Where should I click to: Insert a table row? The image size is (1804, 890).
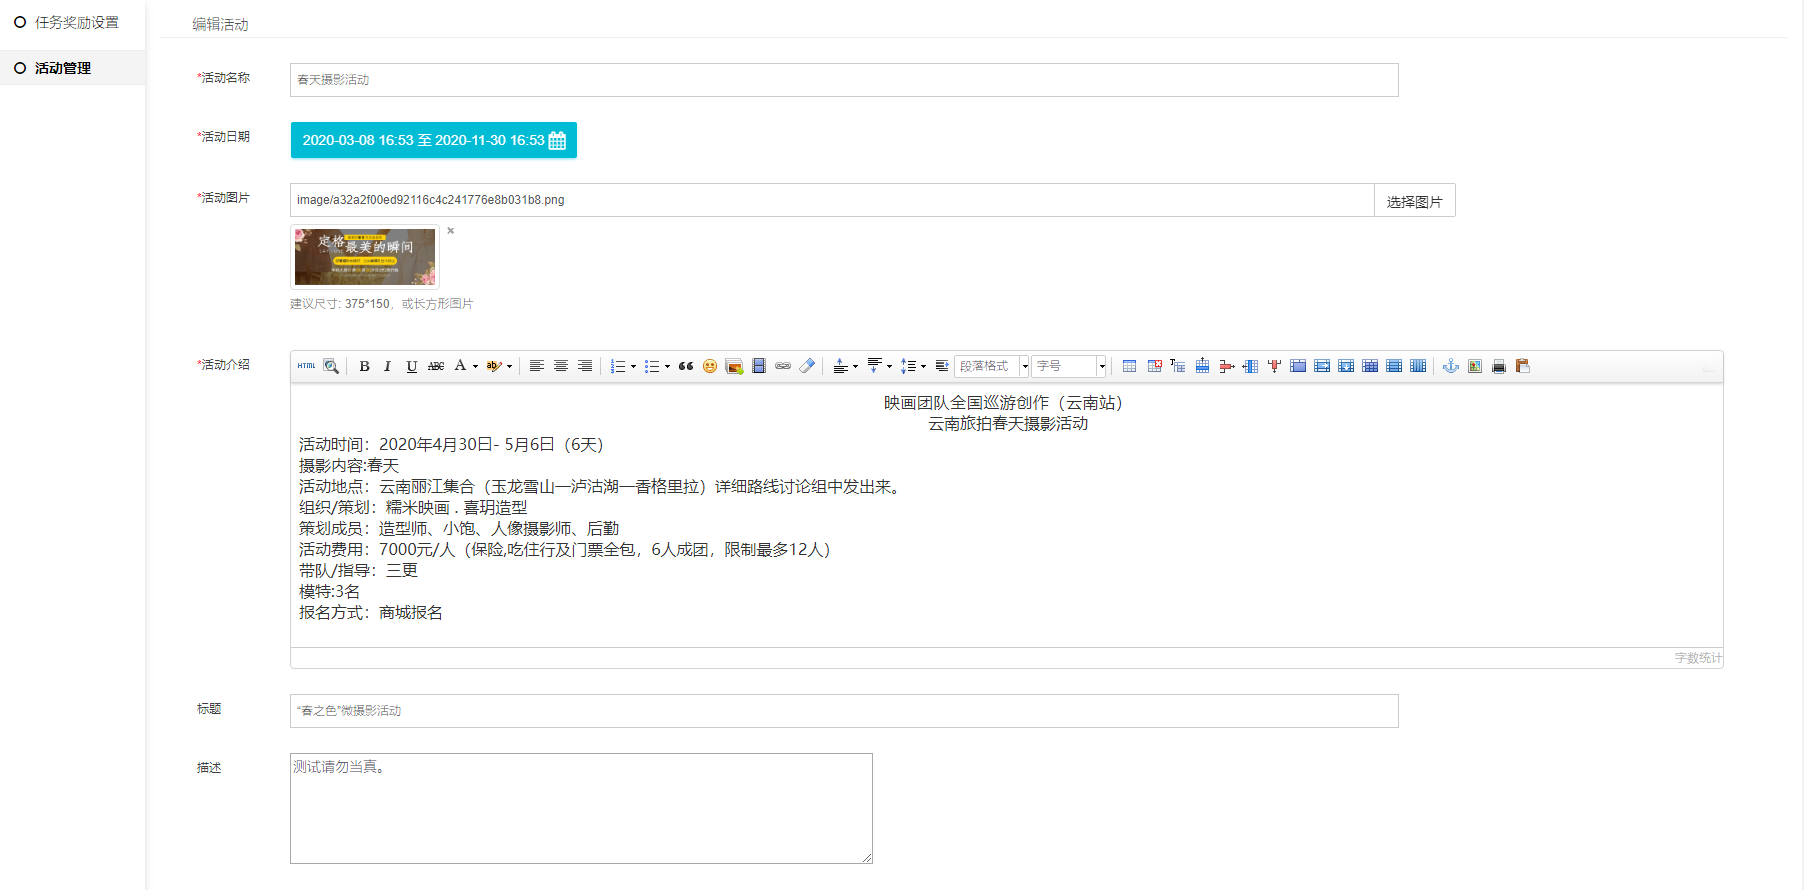(1202, 366)
